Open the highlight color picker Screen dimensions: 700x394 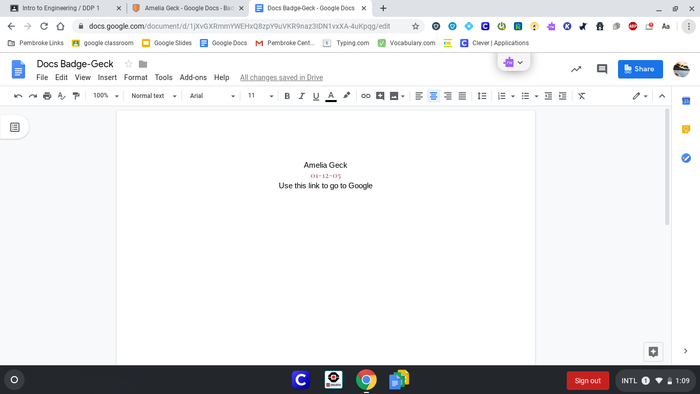coord(346,96)
